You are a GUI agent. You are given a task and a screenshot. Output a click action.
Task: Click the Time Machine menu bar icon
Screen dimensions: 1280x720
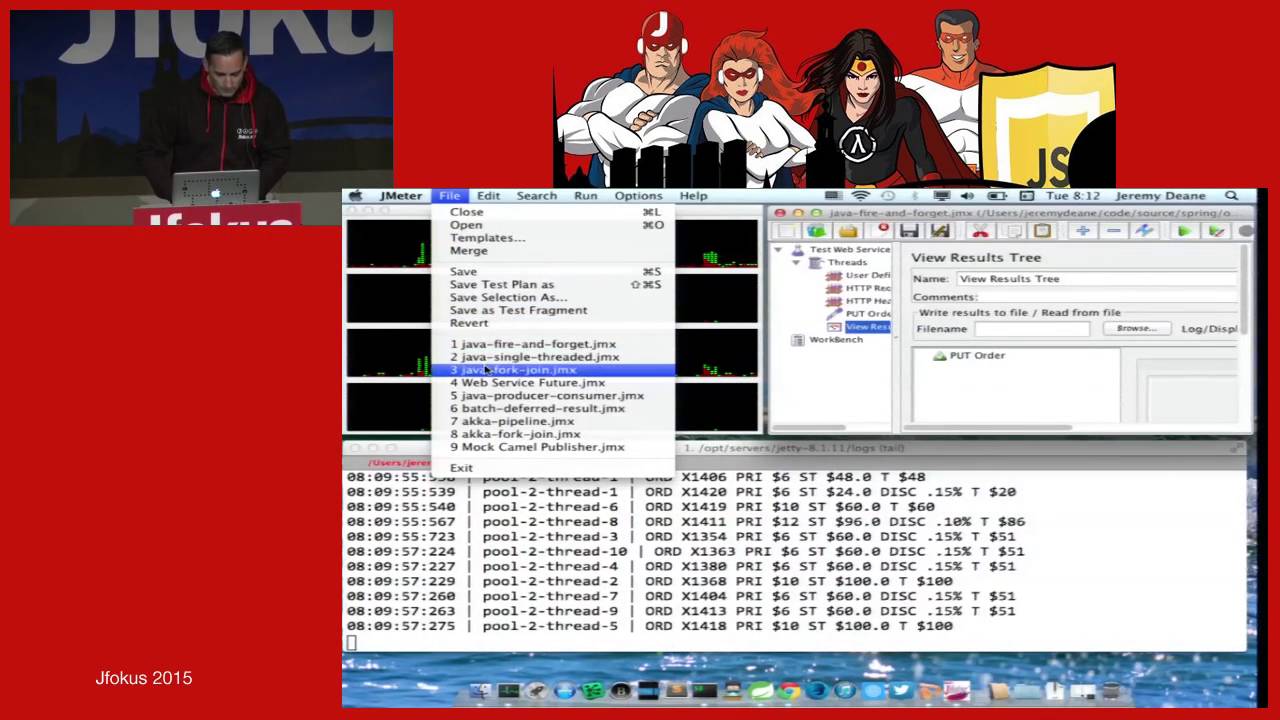888,196
